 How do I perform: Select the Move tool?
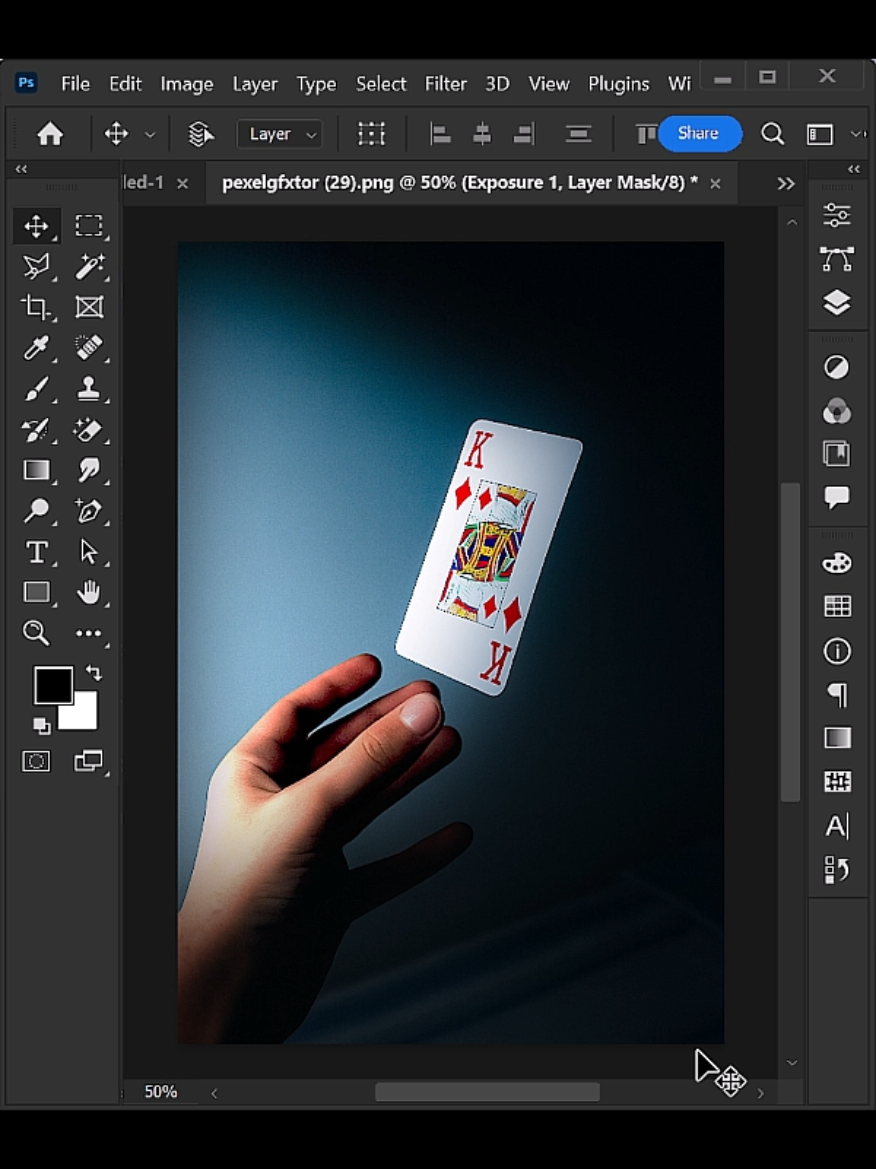pos(37,226)
